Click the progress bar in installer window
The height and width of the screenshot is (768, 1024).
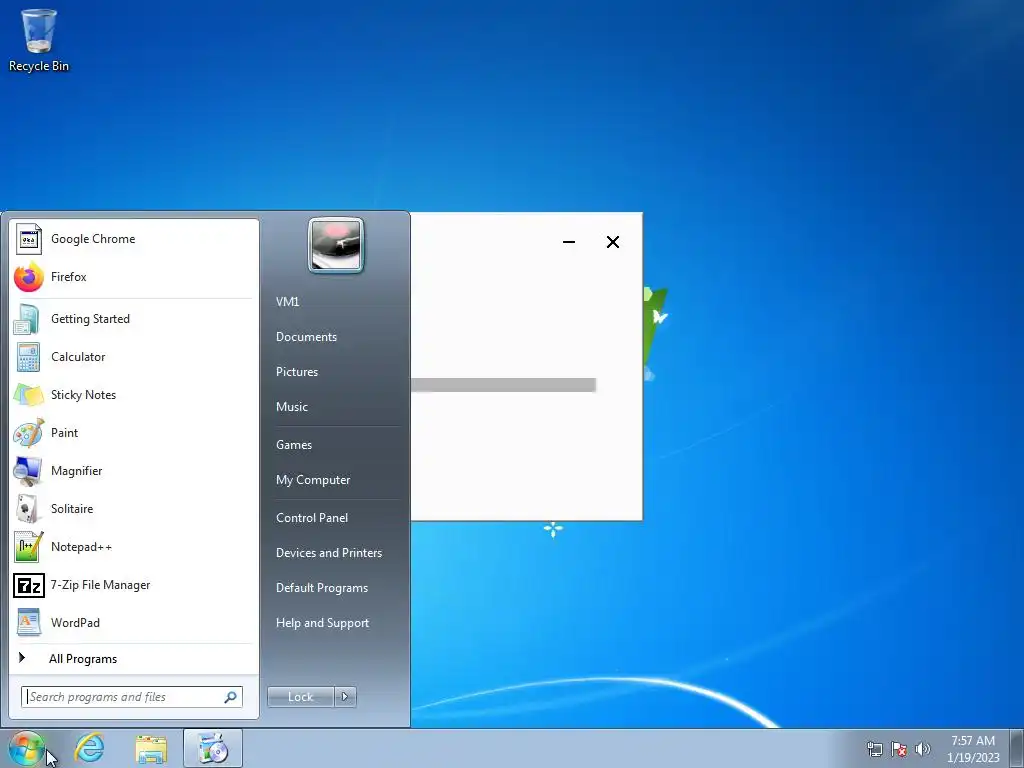click(503, 385)
